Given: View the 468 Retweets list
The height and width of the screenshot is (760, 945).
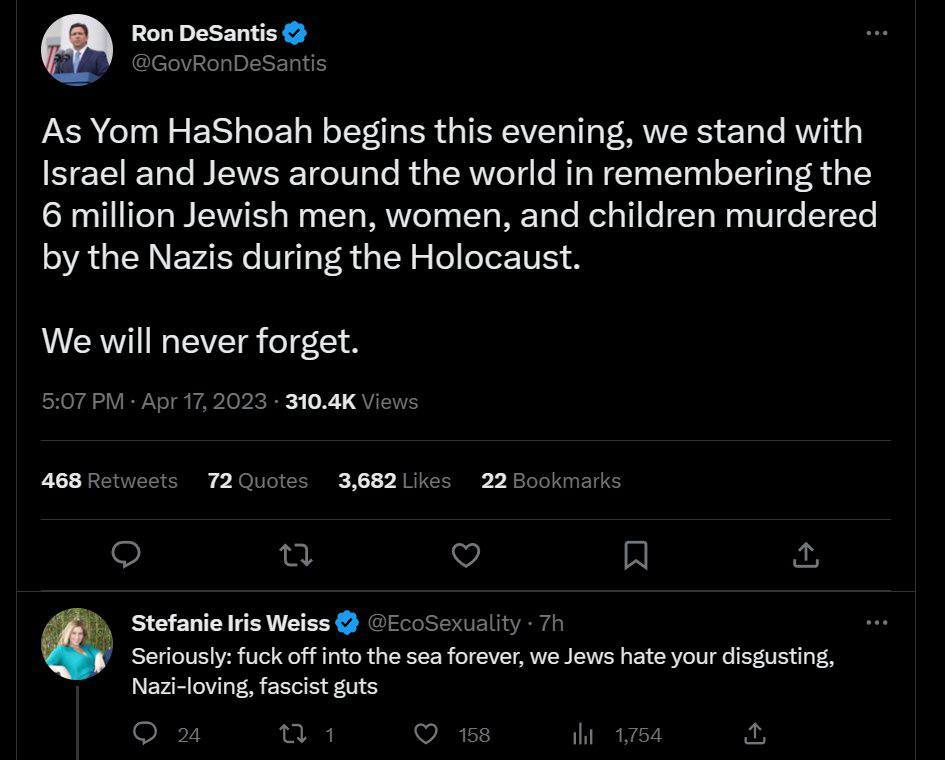Looking at the screenshot, I should pyautogui.click(x=110, y=481).
